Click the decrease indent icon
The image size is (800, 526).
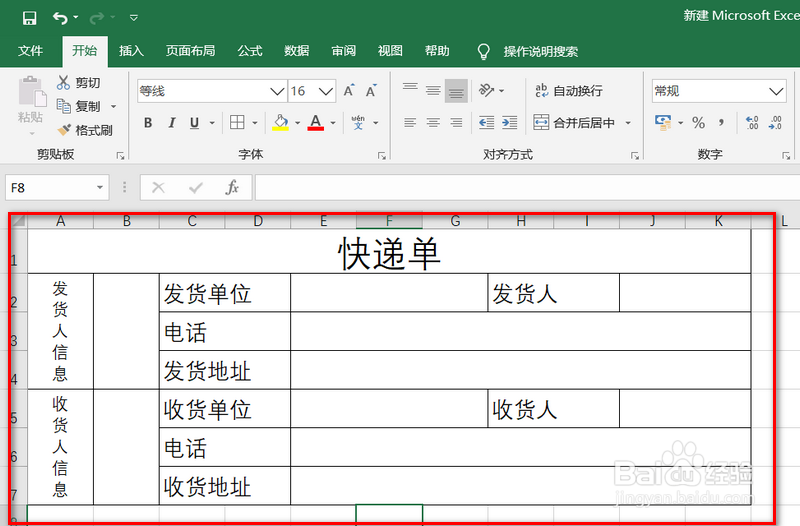tap(487, 122)
